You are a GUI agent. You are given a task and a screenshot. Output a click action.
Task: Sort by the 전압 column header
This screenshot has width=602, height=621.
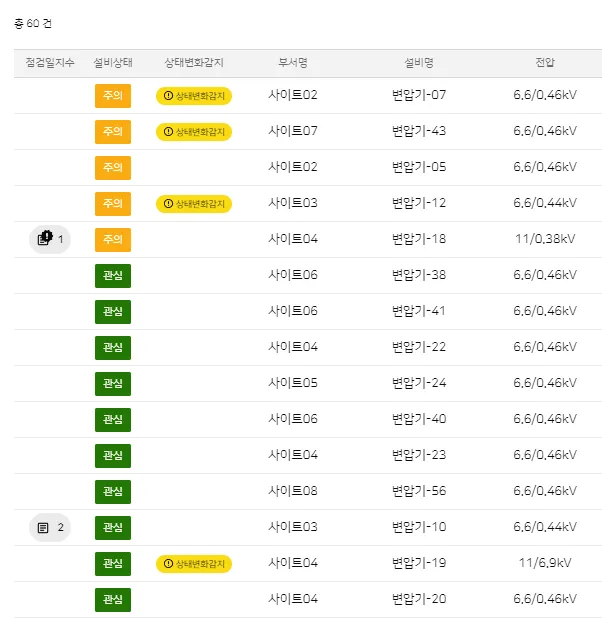click(x=545, y=63)
